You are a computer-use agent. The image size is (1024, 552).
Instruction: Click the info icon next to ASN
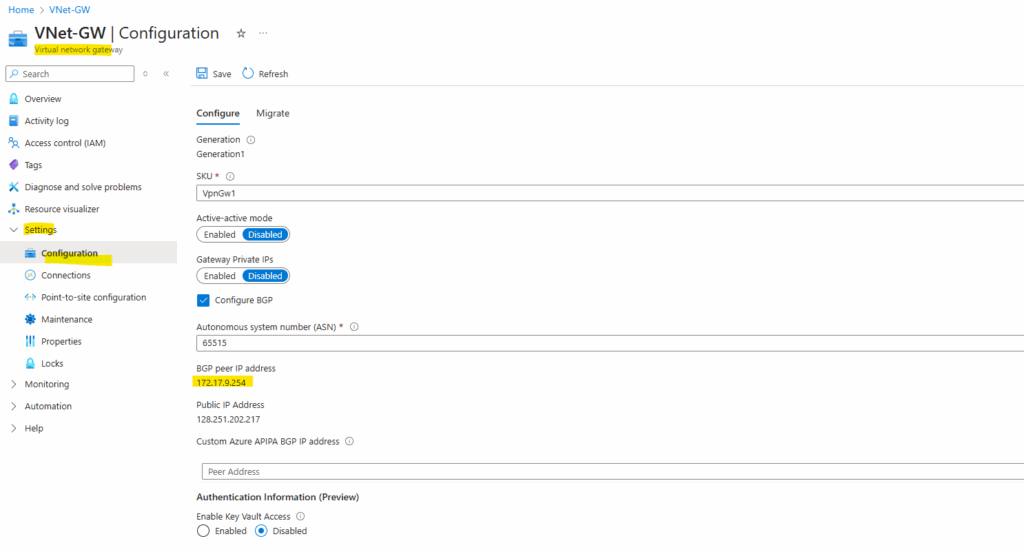[354, 327]
